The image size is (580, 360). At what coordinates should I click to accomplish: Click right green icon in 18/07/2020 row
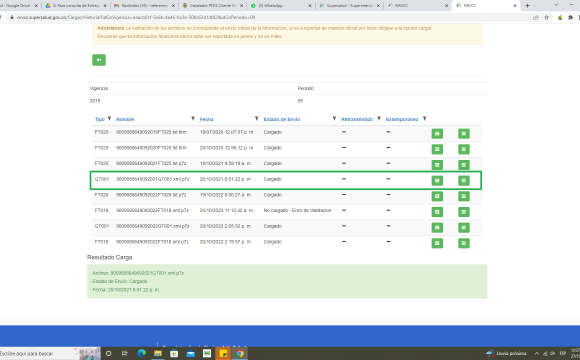(x=463, y=134)
